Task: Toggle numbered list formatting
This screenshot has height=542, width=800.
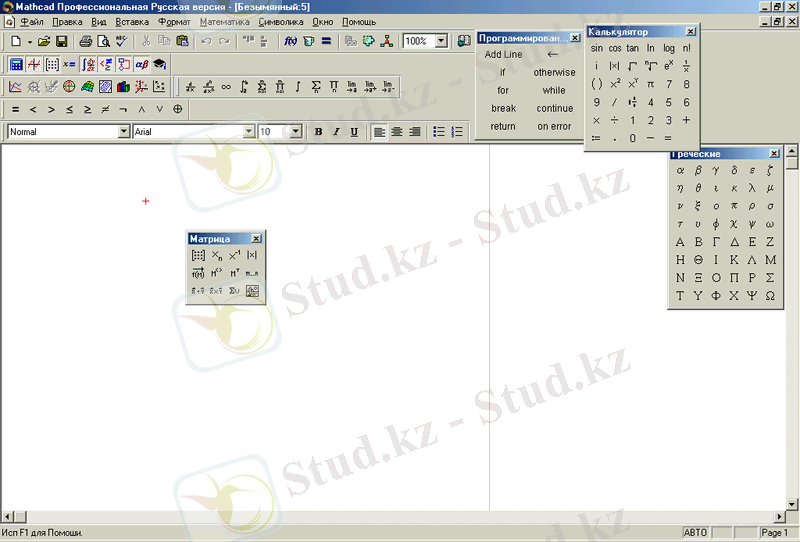Action: point(457,132)
